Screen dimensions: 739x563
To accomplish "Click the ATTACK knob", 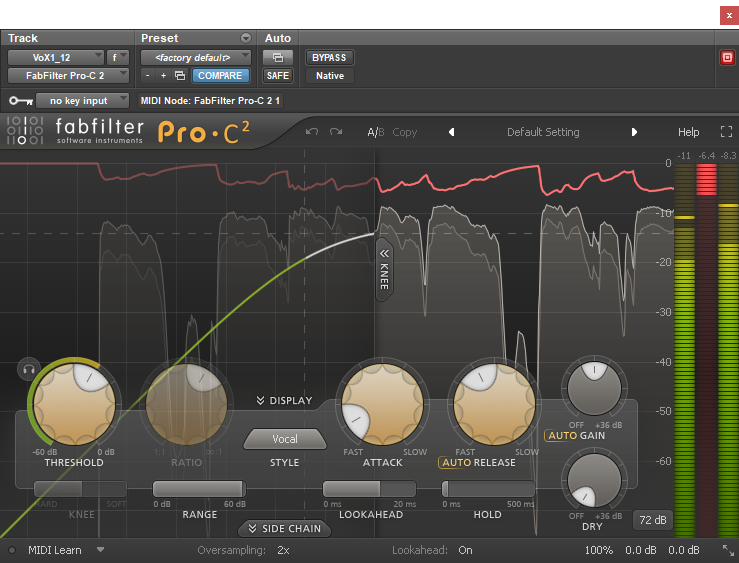I will point(382,404).
